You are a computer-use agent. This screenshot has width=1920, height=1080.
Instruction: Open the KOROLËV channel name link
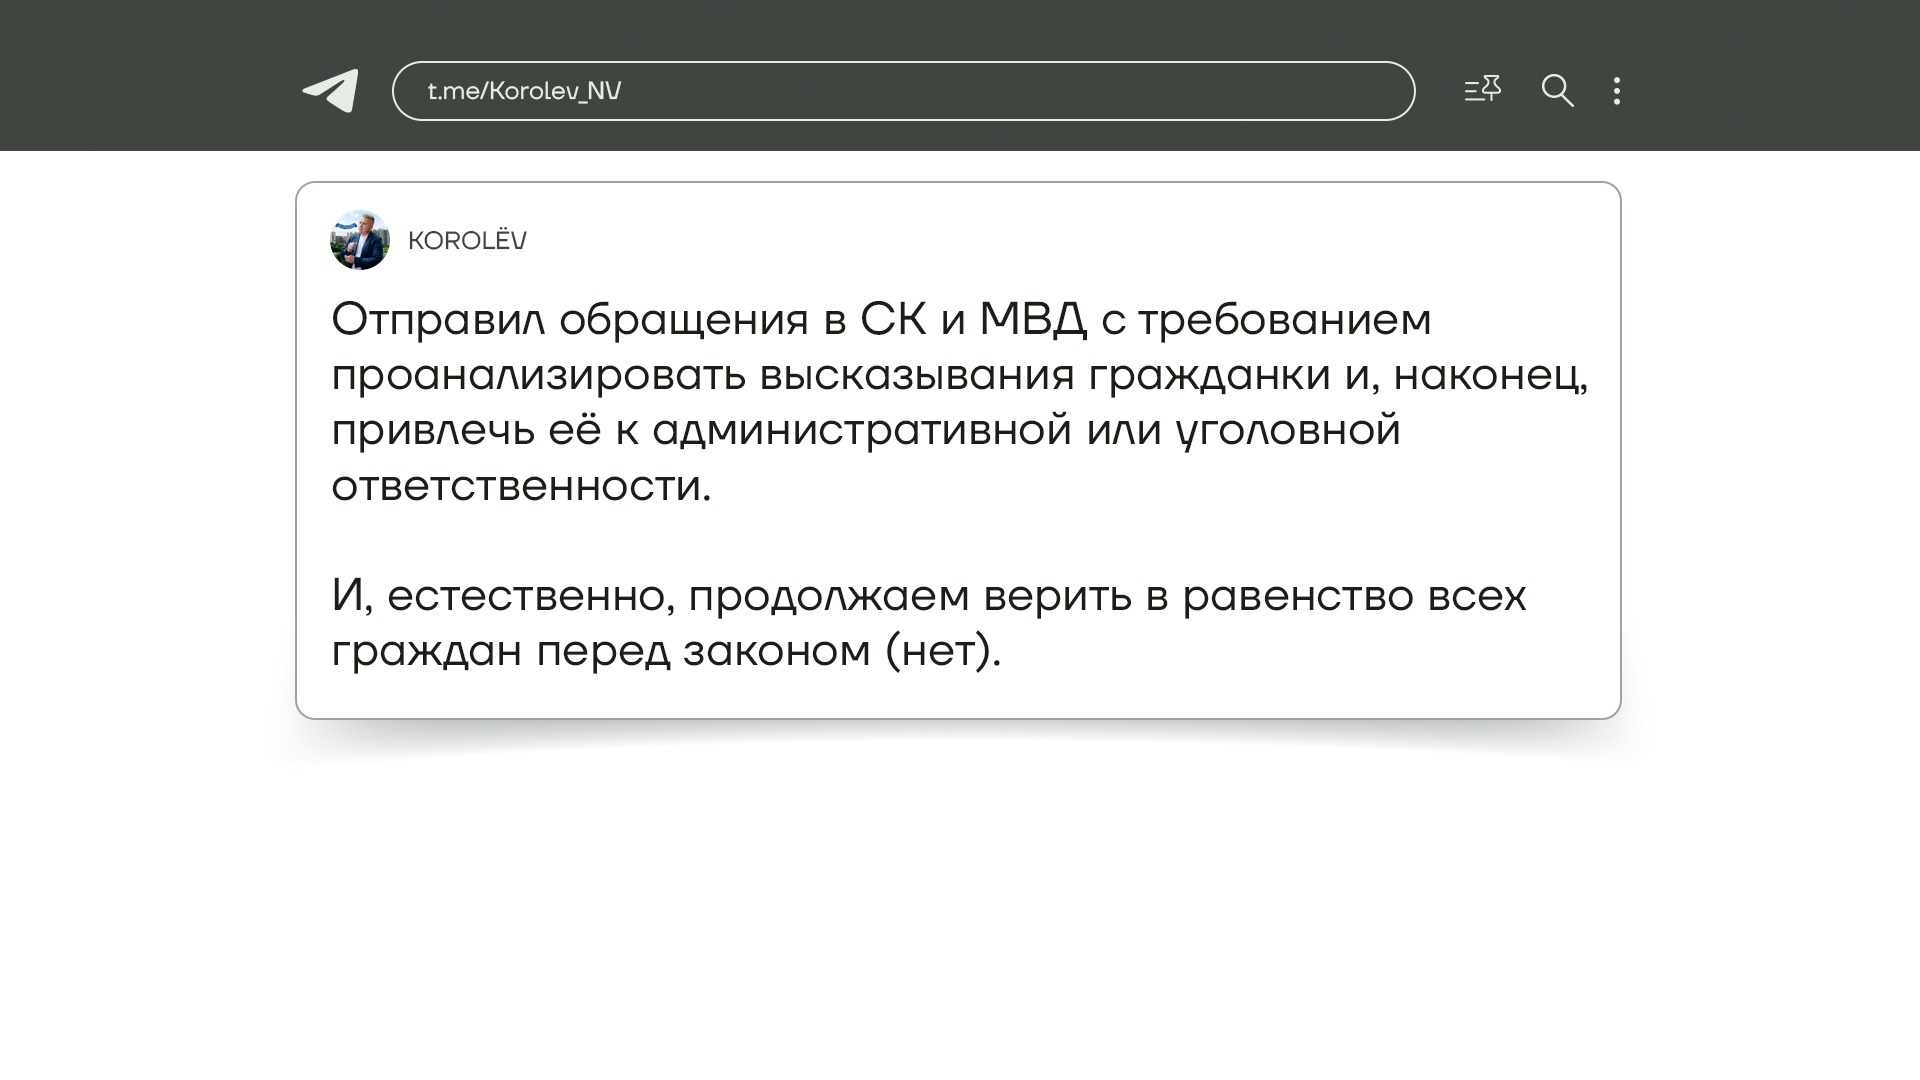(x=467, y=241)
